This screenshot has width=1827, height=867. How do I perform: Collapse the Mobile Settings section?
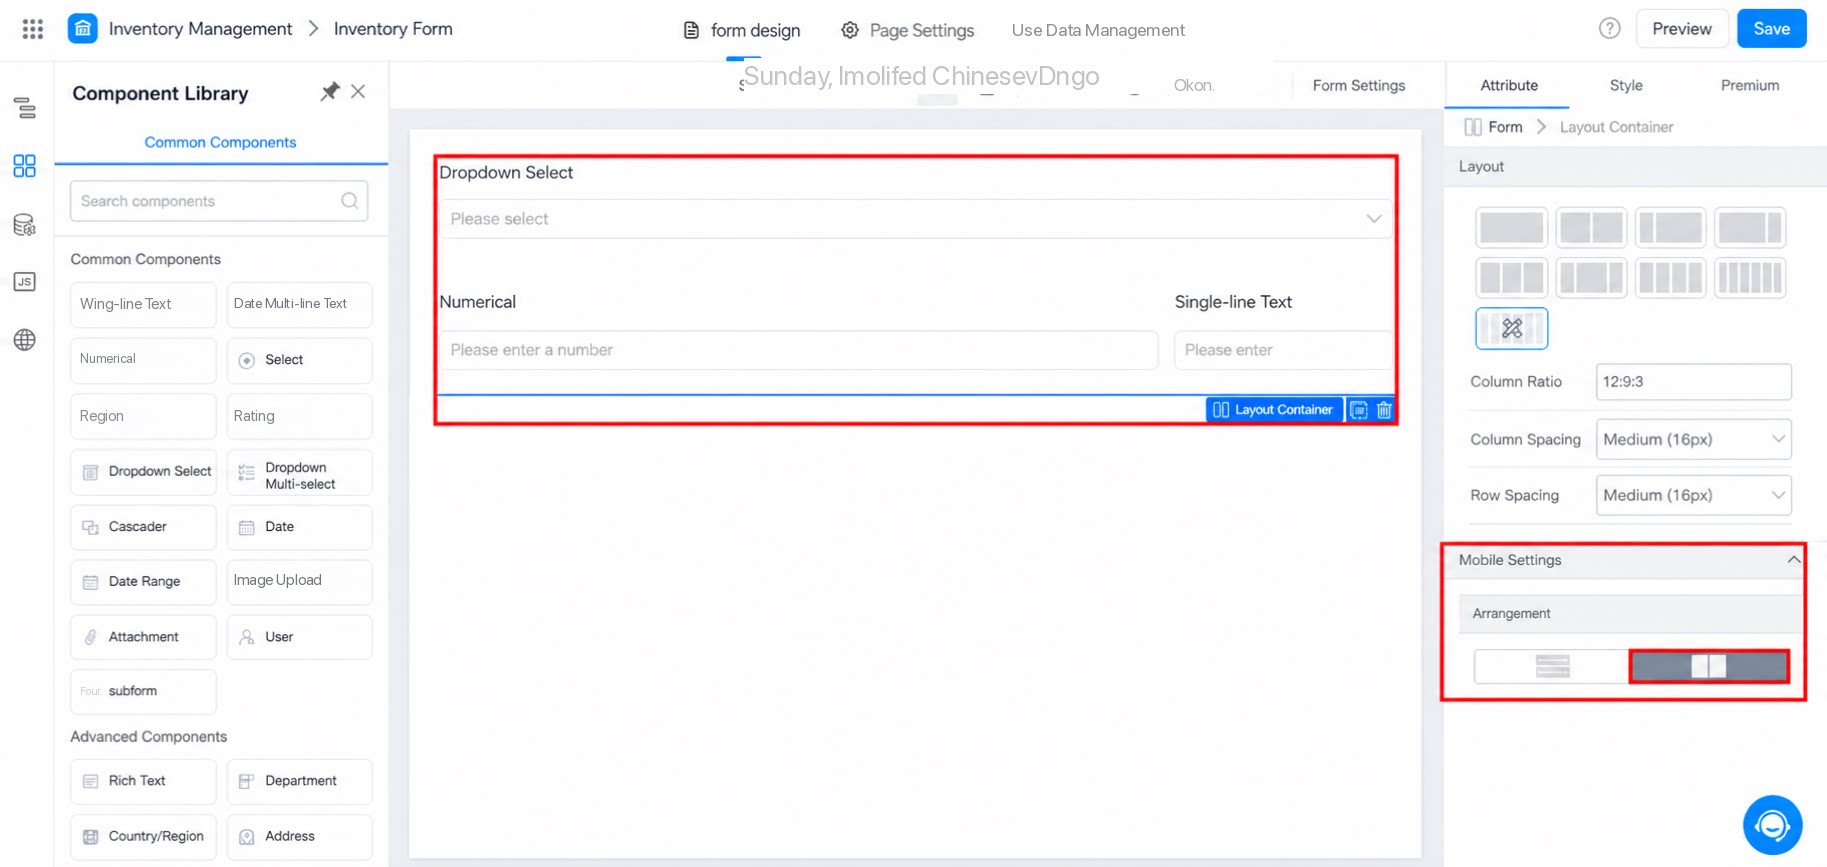coord(1793,560)
